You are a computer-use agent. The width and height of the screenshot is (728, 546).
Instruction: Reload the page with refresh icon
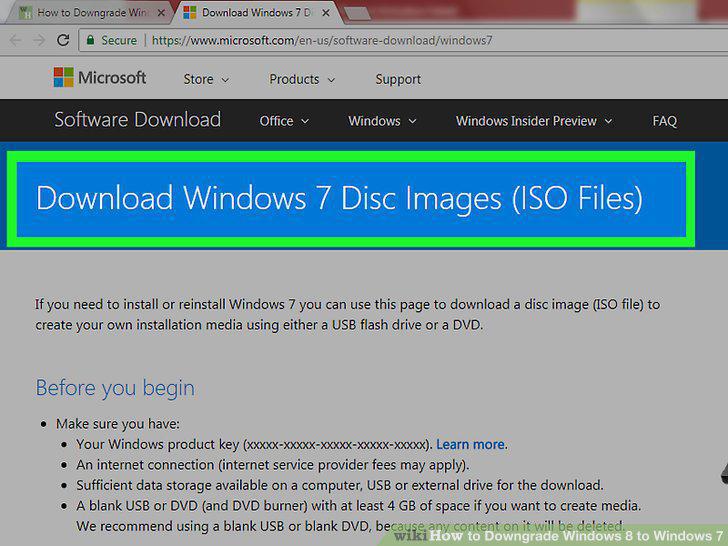63,40
